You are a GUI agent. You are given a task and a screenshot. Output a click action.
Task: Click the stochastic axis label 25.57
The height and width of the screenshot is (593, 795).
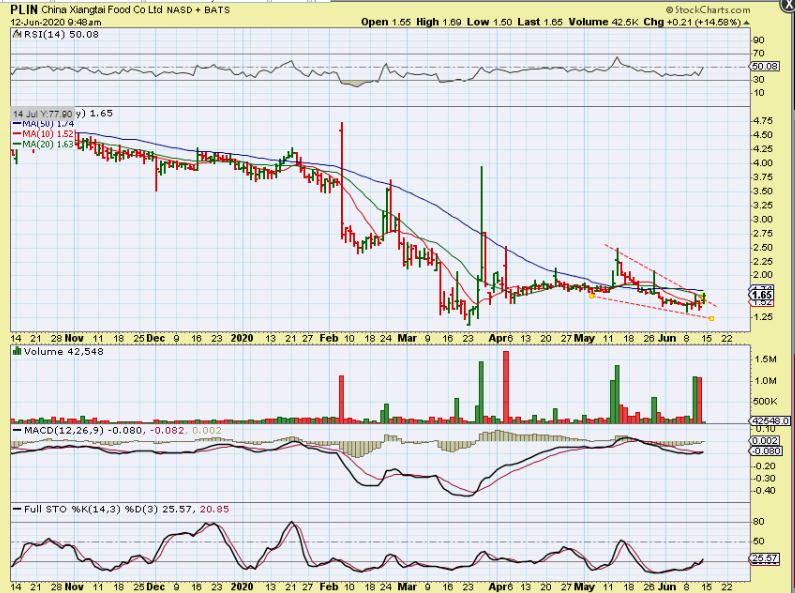click(x=764, y=559)
